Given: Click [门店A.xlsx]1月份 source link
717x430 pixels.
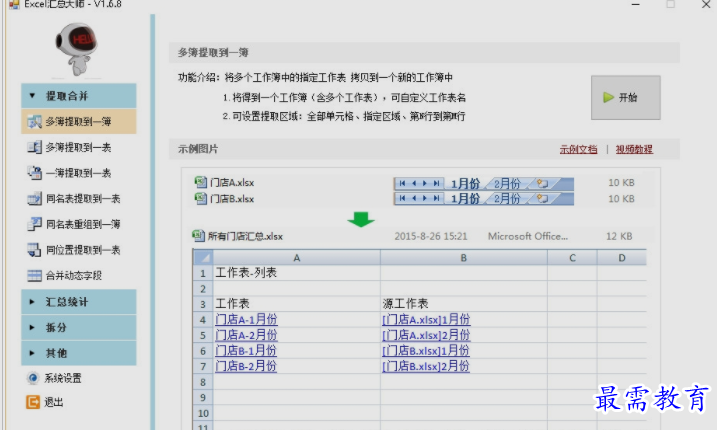Looking at the screenshot, I should click(426, 319).
